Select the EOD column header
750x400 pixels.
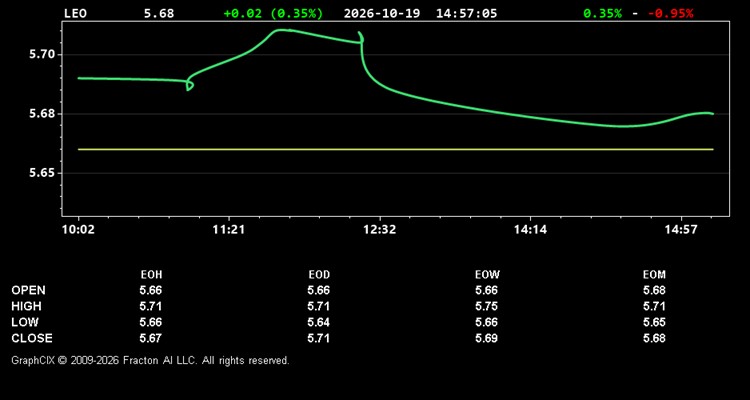click(x=319, y=275)
